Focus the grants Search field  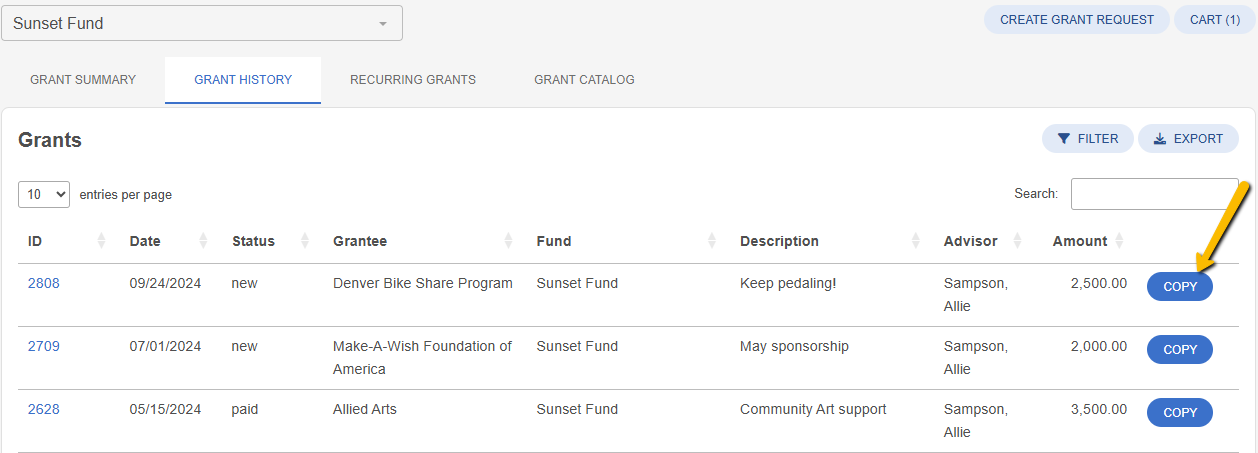pos(1155,194)
